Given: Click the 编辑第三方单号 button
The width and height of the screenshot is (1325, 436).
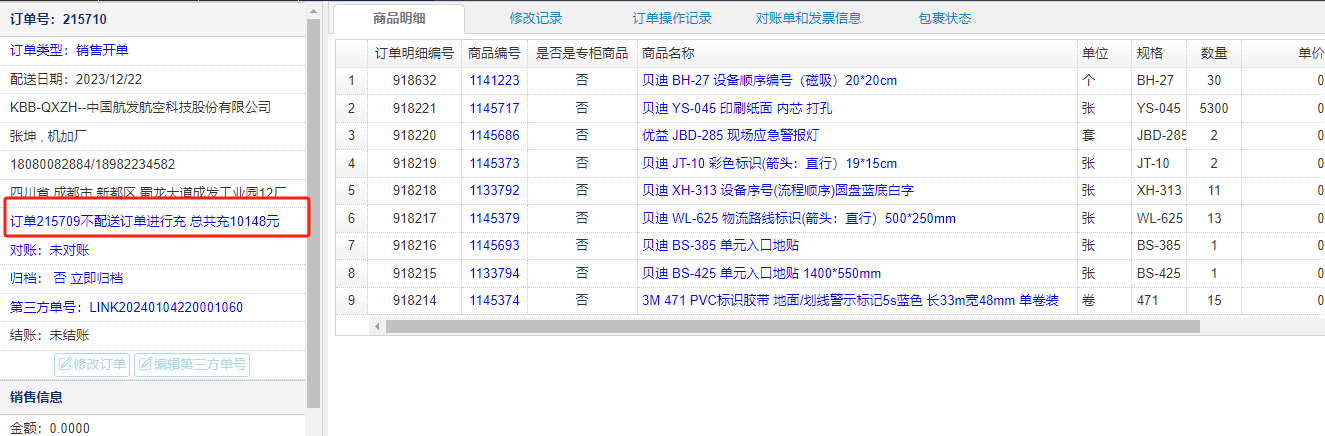Looking at the screenshot, I should coord(192,365).
